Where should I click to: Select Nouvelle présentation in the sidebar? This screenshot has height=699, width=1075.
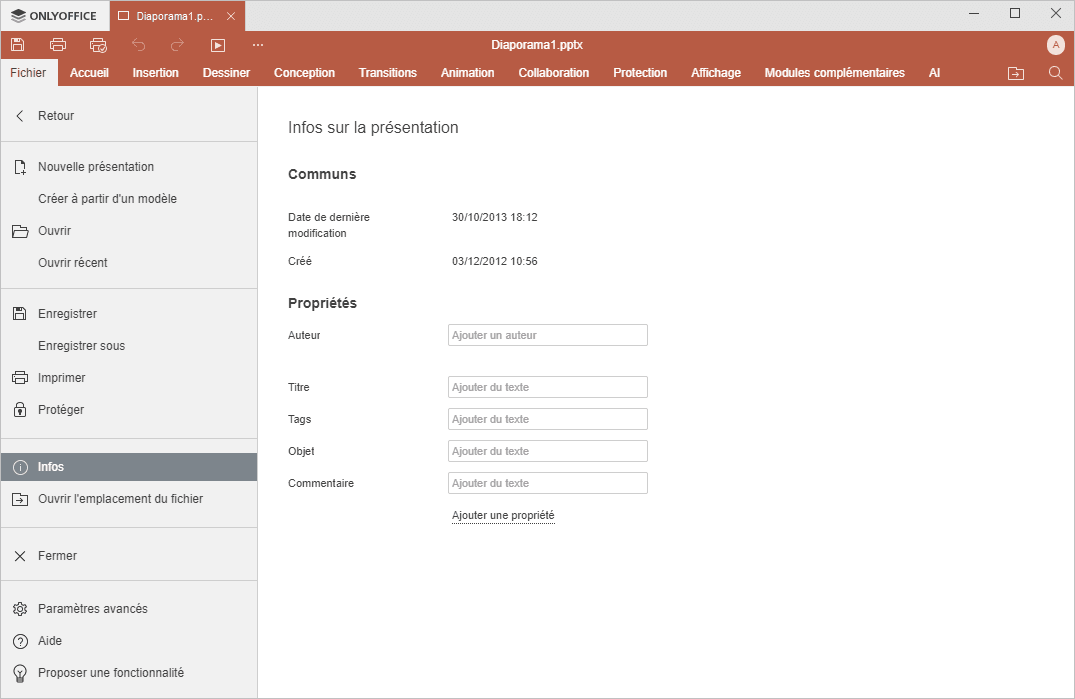(x=96, y=167)
